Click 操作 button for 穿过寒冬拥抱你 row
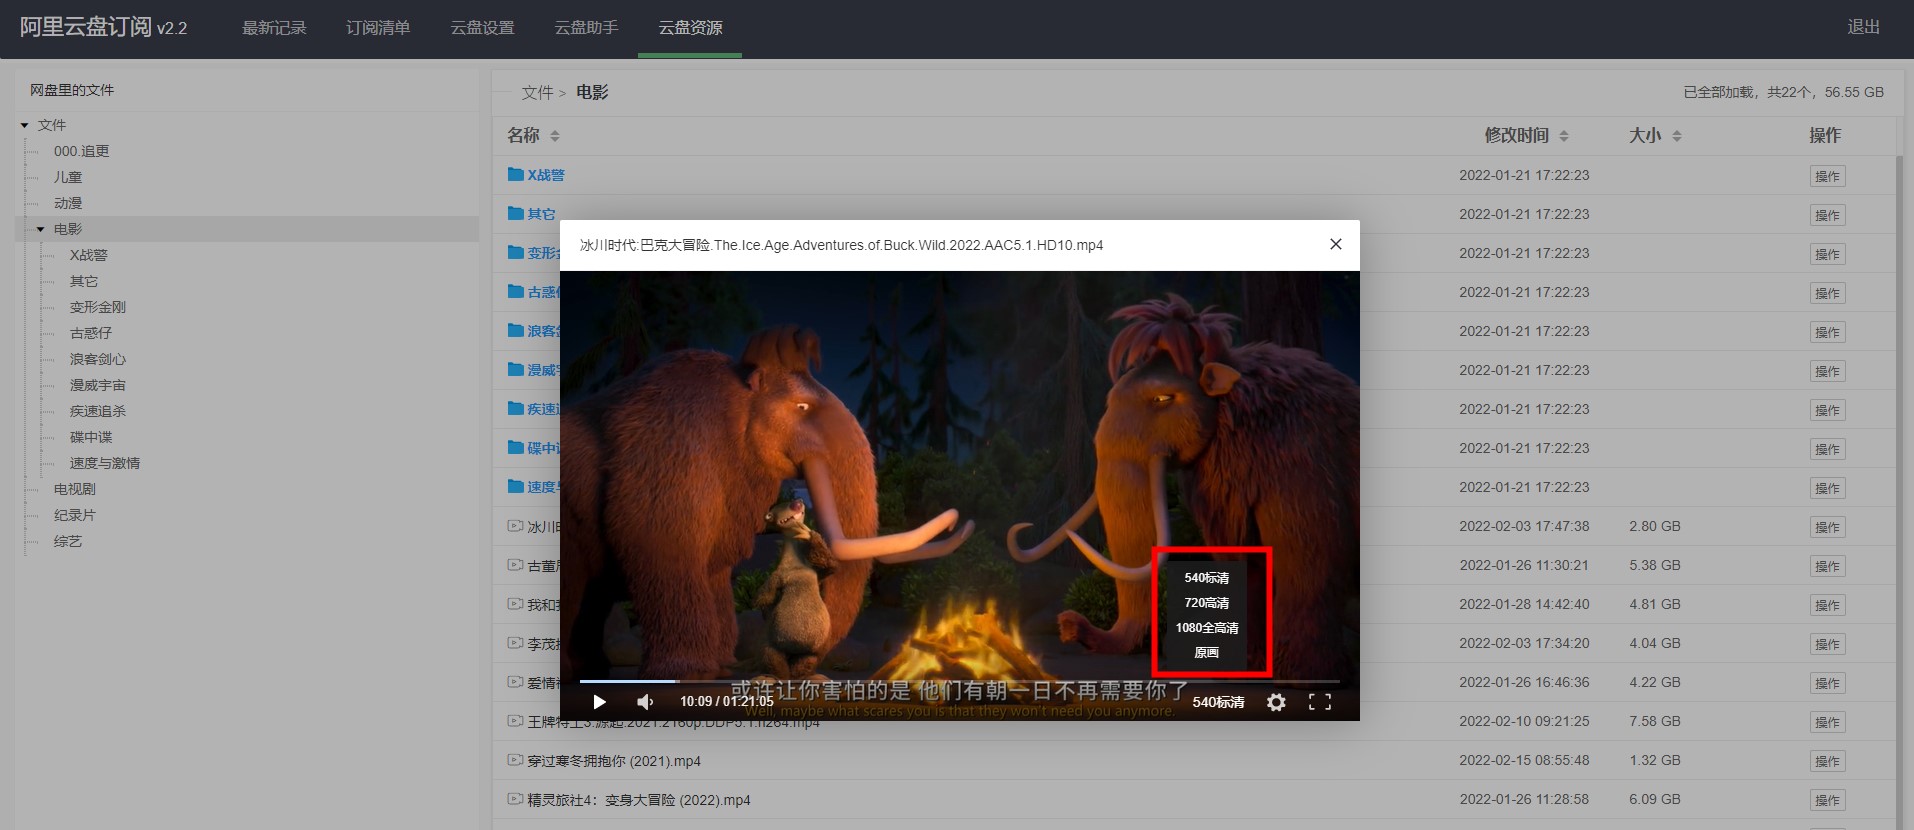Image resolution: width=1914 pixels, height=830 pixels. tap(1827, 761)
